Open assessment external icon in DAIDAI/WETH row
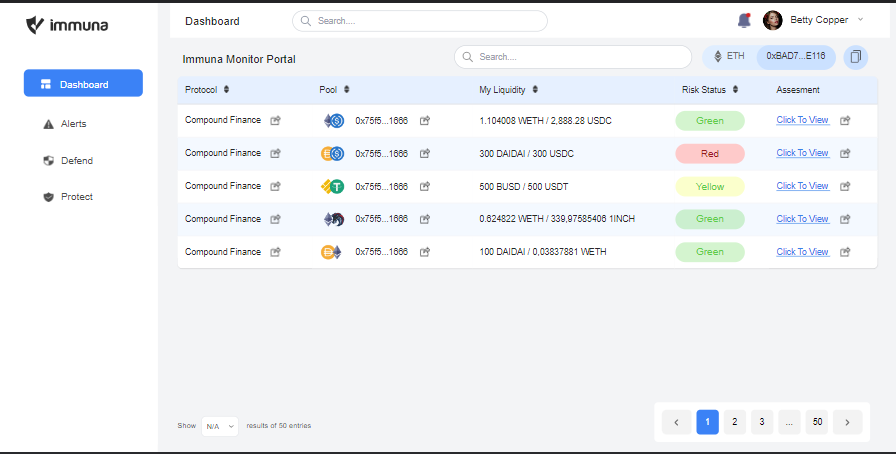The height and width of the screenshot is (454, 896). [x=845, y=252]
